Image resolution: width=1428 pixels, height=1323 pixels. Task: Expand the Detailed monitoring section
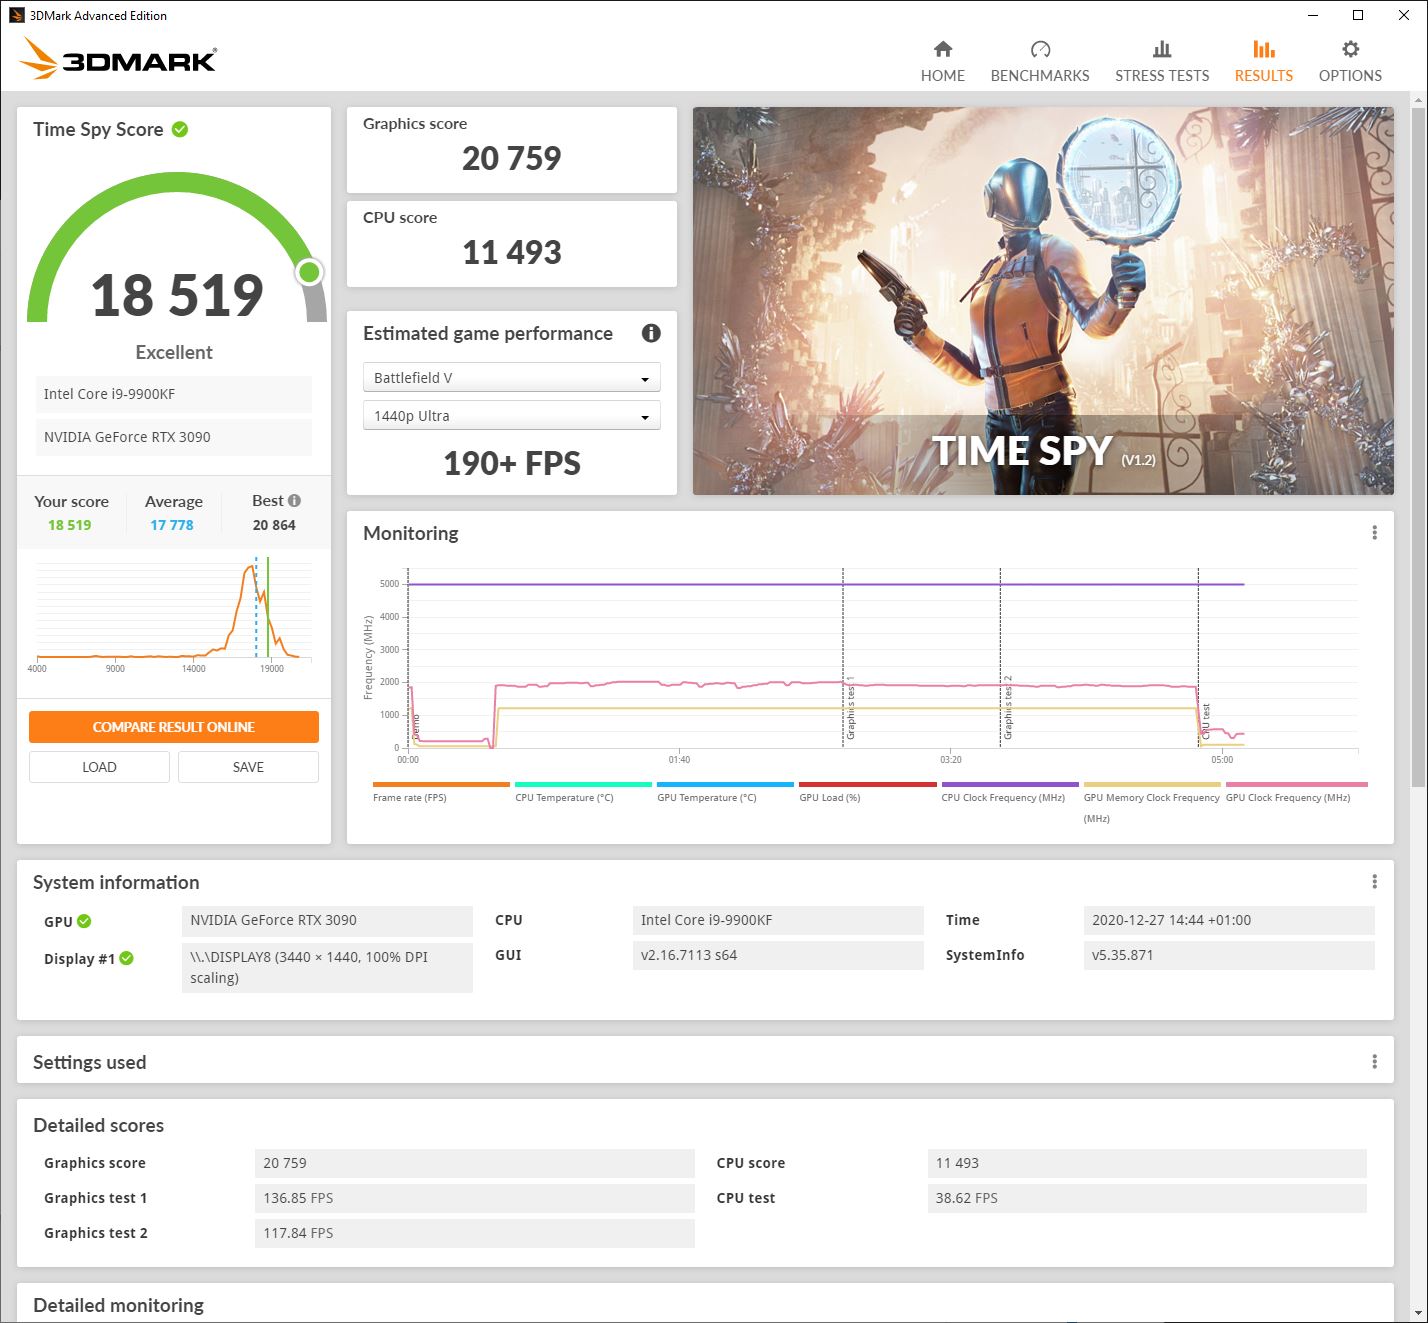point(705,1303)
